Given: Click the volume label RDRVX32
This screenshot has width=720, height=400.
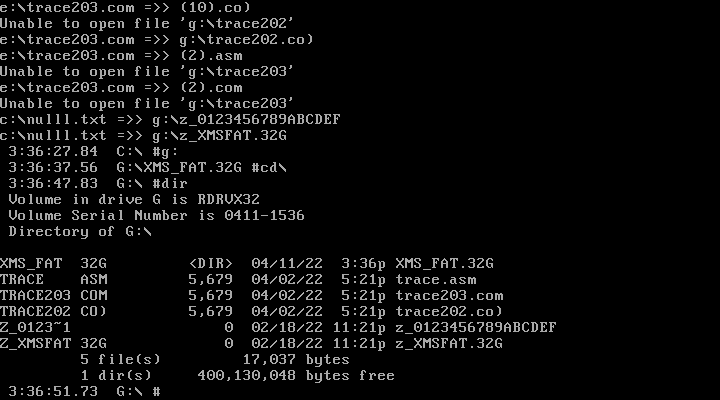Looking at the screenshot, I should pyautogui.click(x=228, y=199).
